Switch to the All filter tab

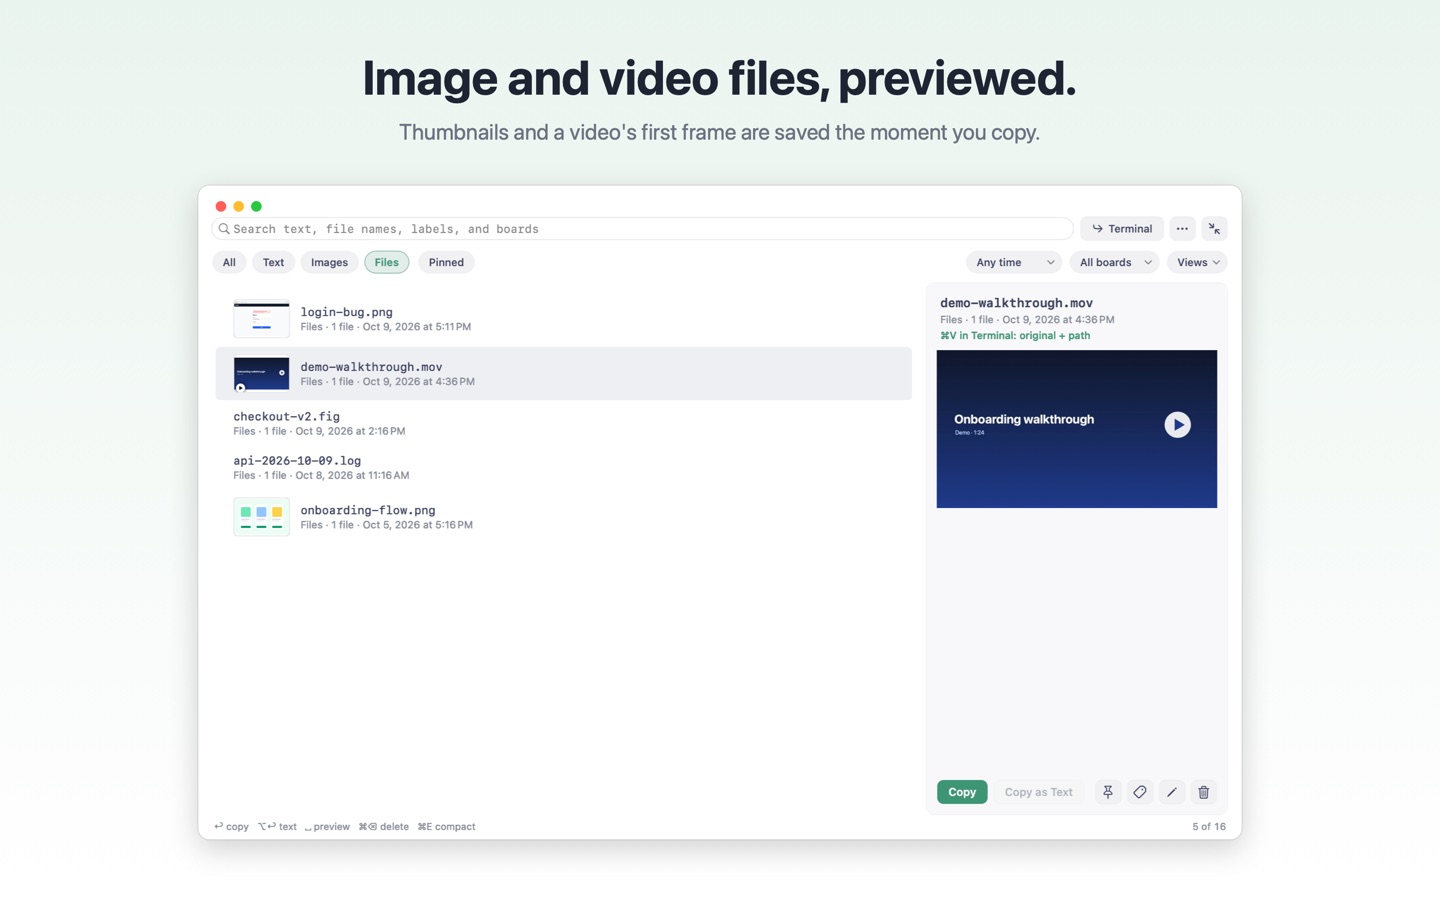tap(229, 262)
